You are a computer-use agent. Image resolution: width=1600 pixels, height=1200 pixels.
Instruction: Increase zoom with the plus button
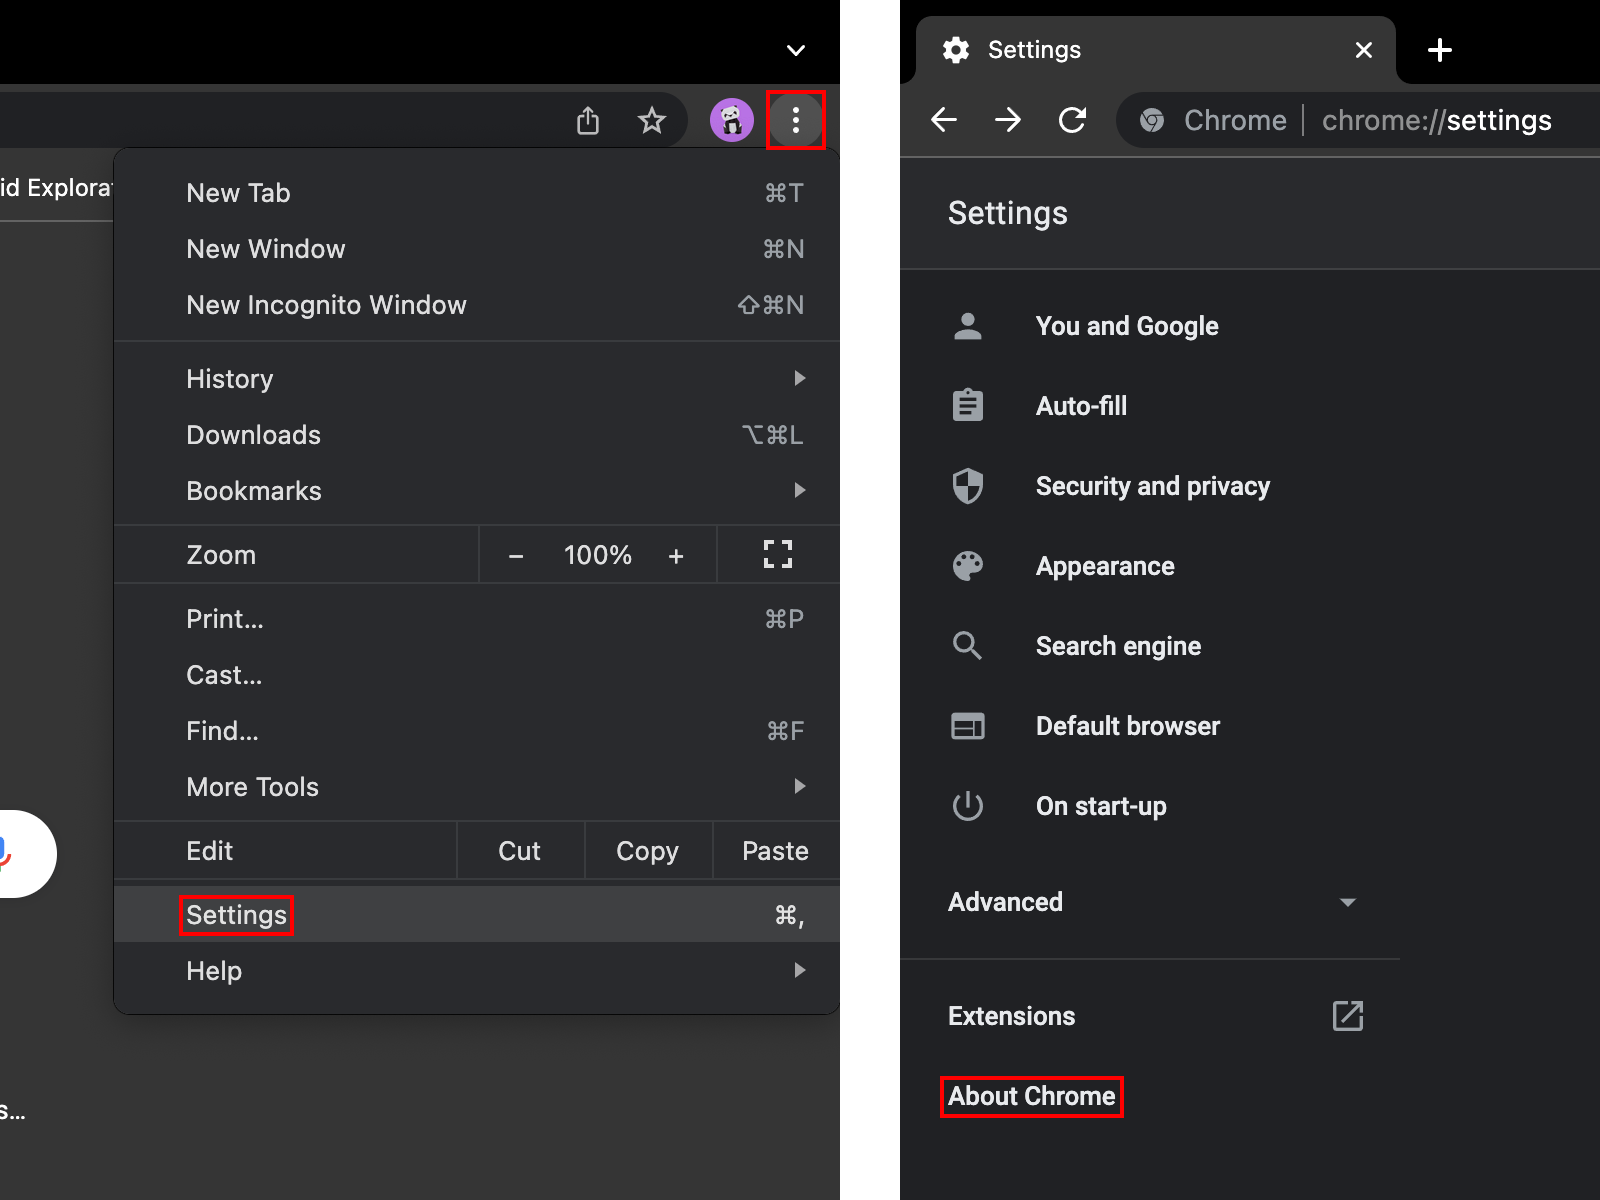[x=676, y=556]
